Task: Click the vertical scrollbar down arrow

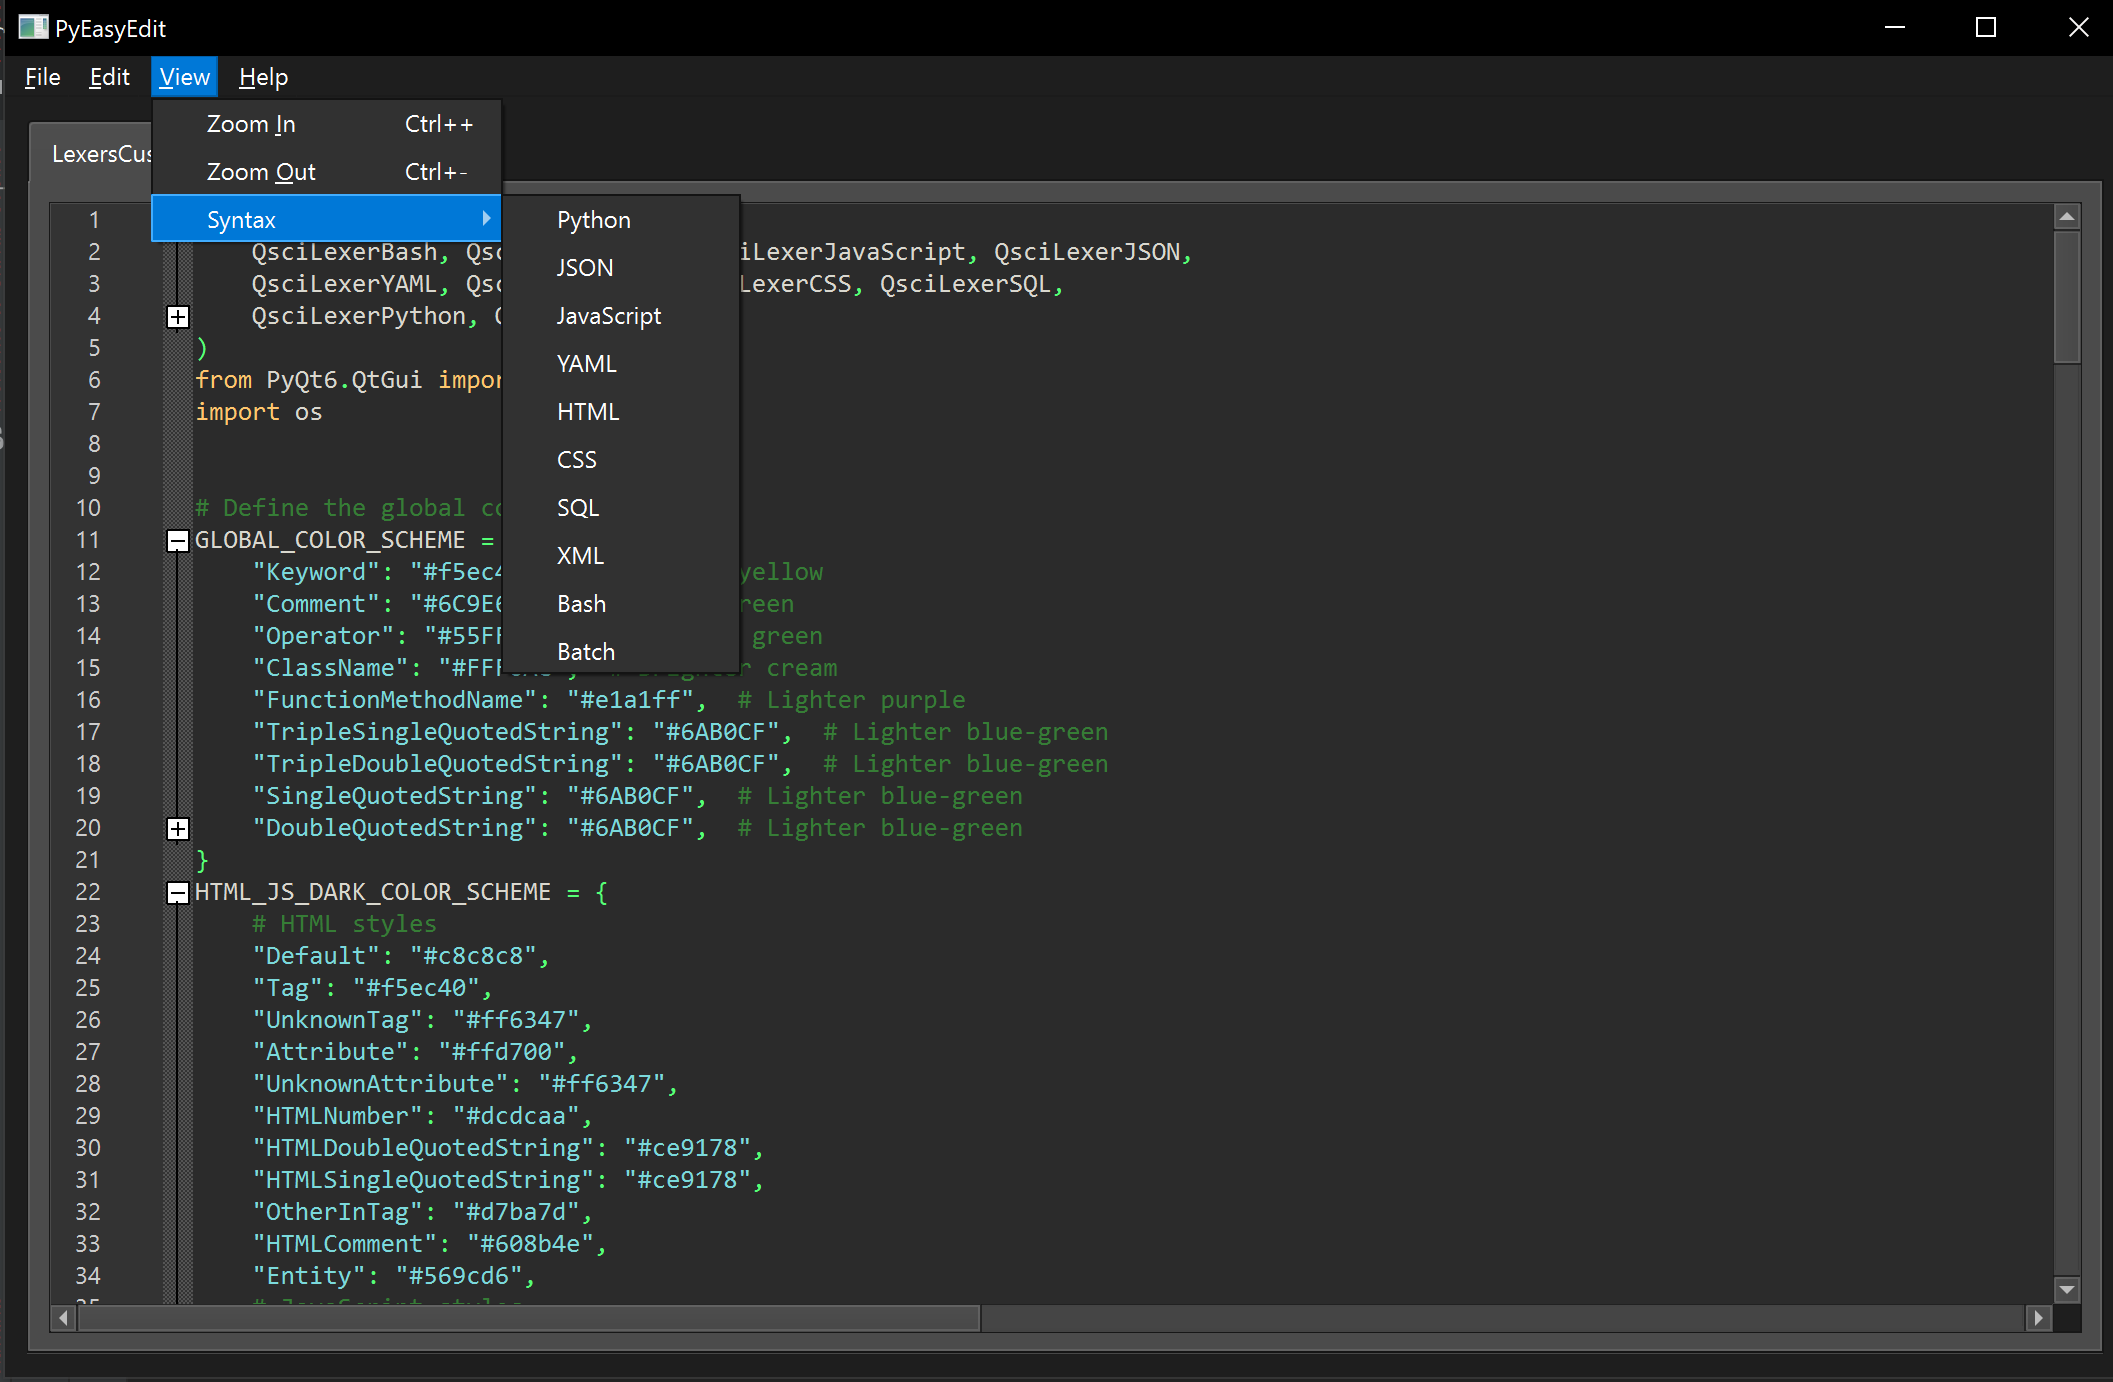Action: click(2066, 1290)
